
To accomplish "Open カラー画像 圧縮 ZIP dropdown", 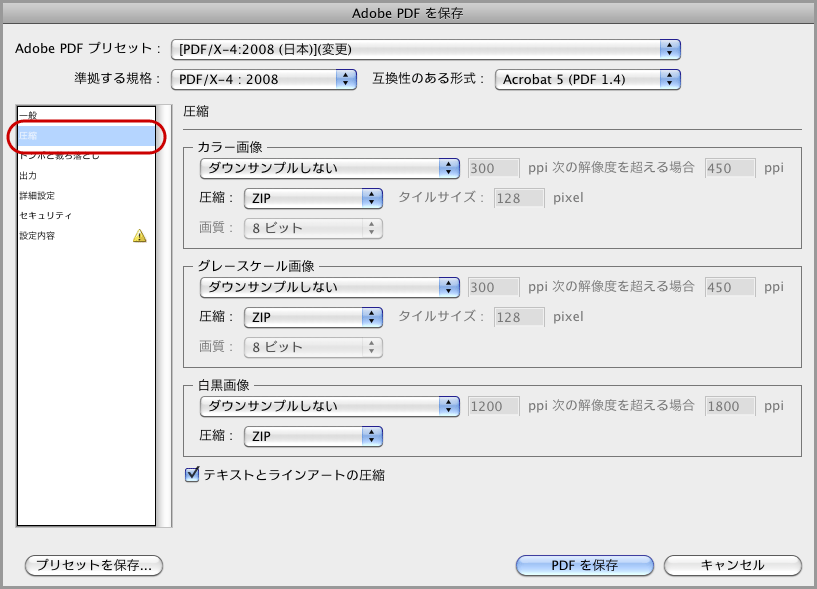I will [x=313, y=198].
